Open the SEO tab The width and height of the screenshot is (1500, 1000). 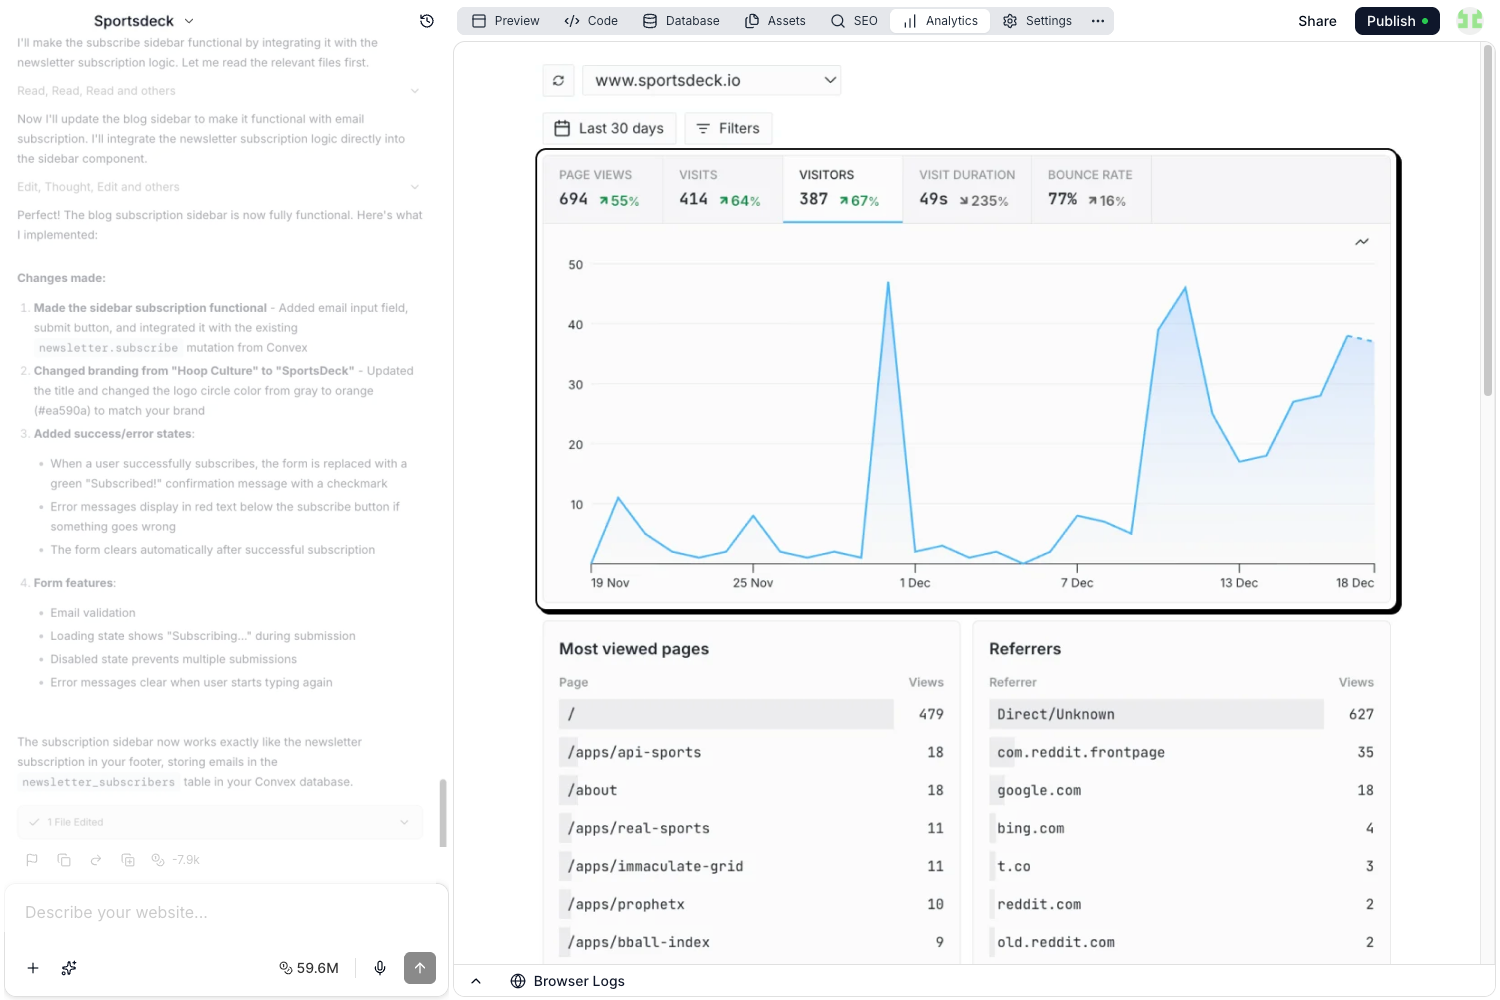pyautogui.click(x=854, y=21)
